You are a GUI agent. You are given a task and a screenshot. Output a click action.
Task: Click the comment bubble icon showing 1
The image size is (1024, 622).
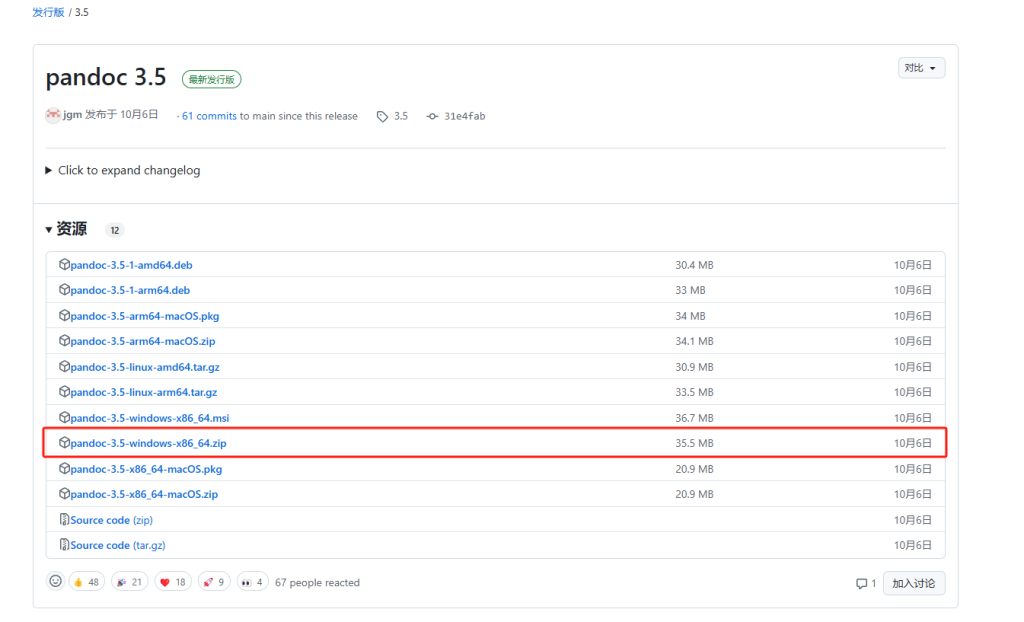point(861,583)
